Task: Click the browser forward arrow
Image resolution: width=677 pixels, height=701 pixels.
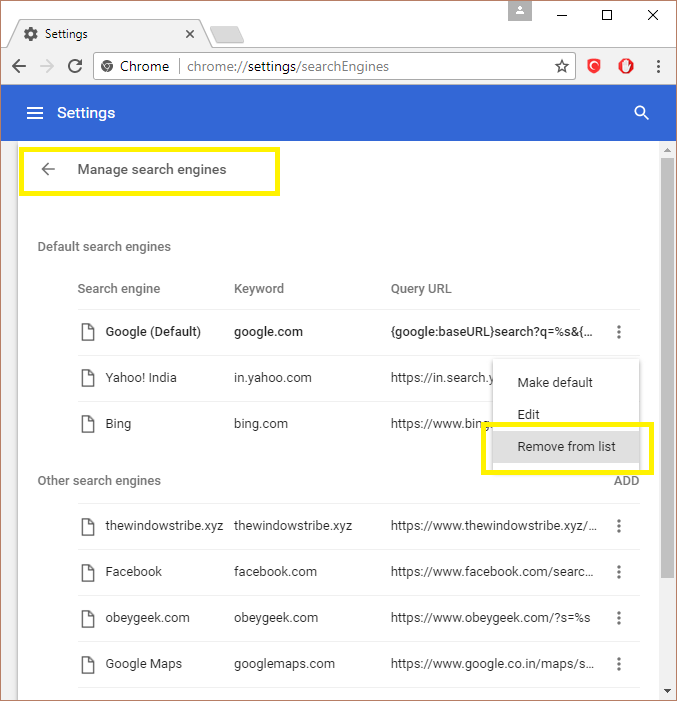Action: click(x=47, y=66)
